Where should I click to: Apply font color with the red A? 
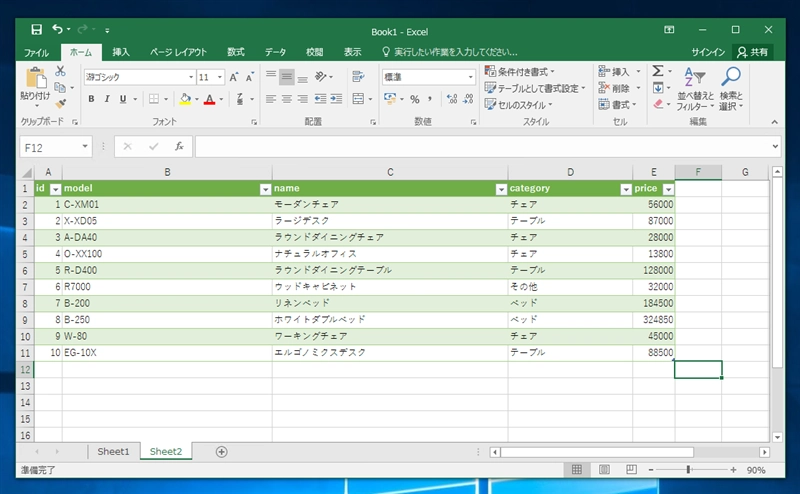(209, 99)
